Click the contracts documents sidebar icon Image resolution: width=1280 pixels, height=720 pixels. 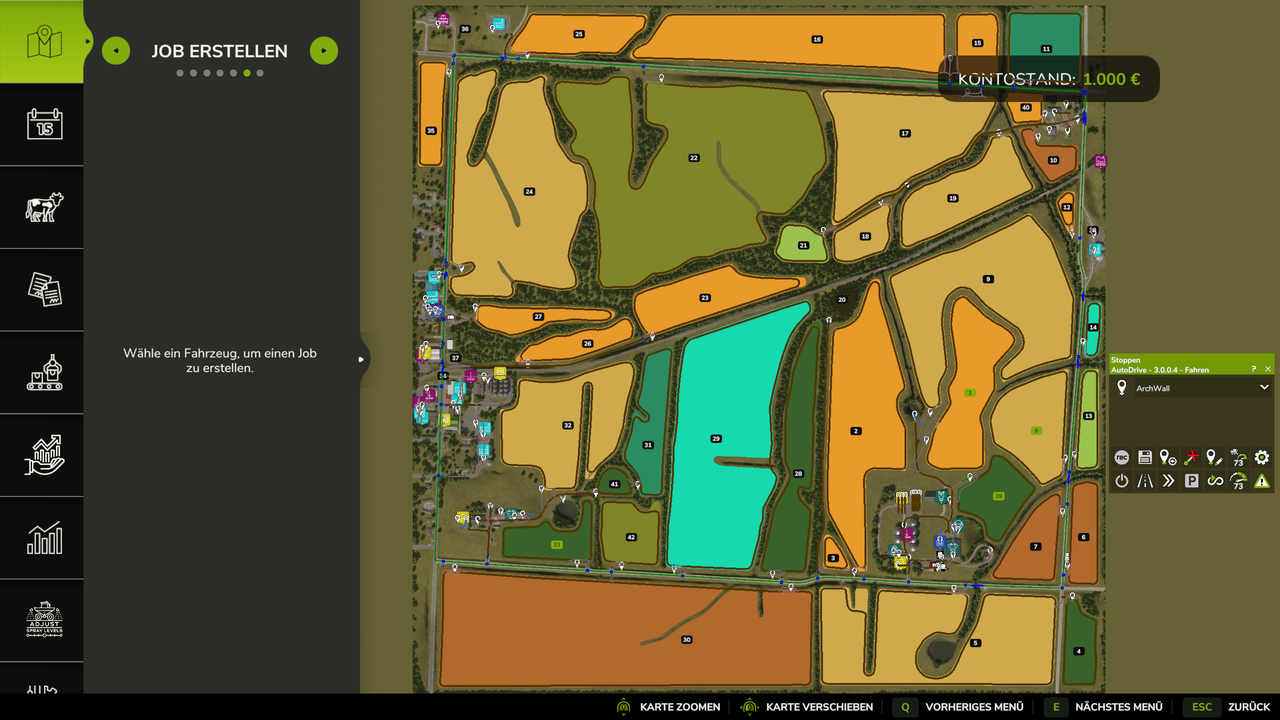click(x=44, y=290)
